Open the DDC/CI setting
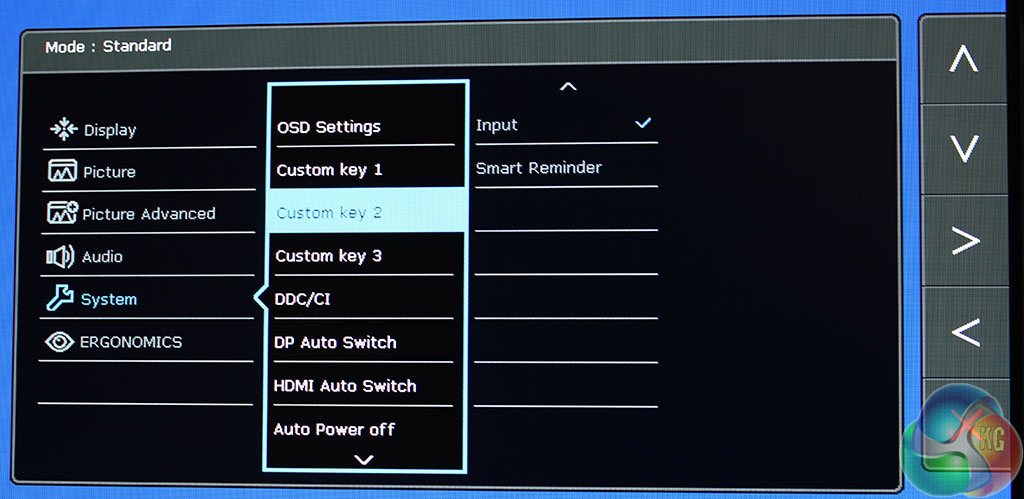Screen dimensions: 1024x499 pos(364,299)
